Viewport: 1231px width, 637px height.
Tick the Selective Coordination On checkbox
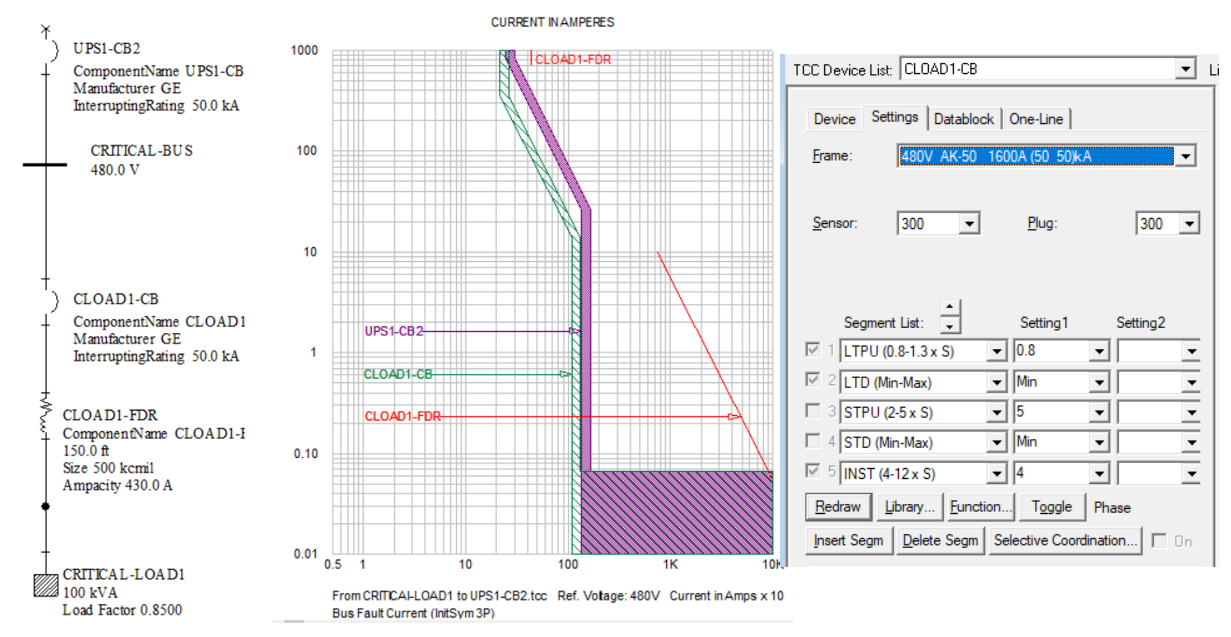1158,541
